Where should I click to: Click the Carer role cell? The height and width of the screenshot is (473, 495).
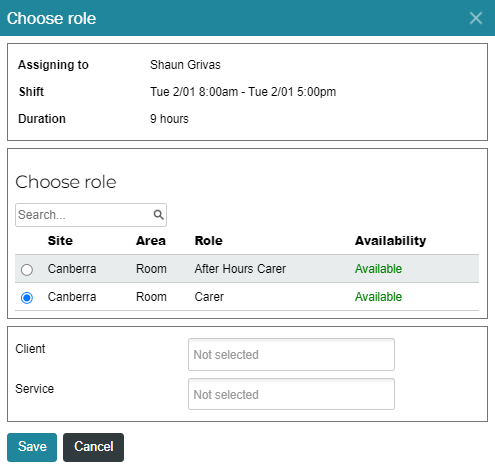(209, 297)
